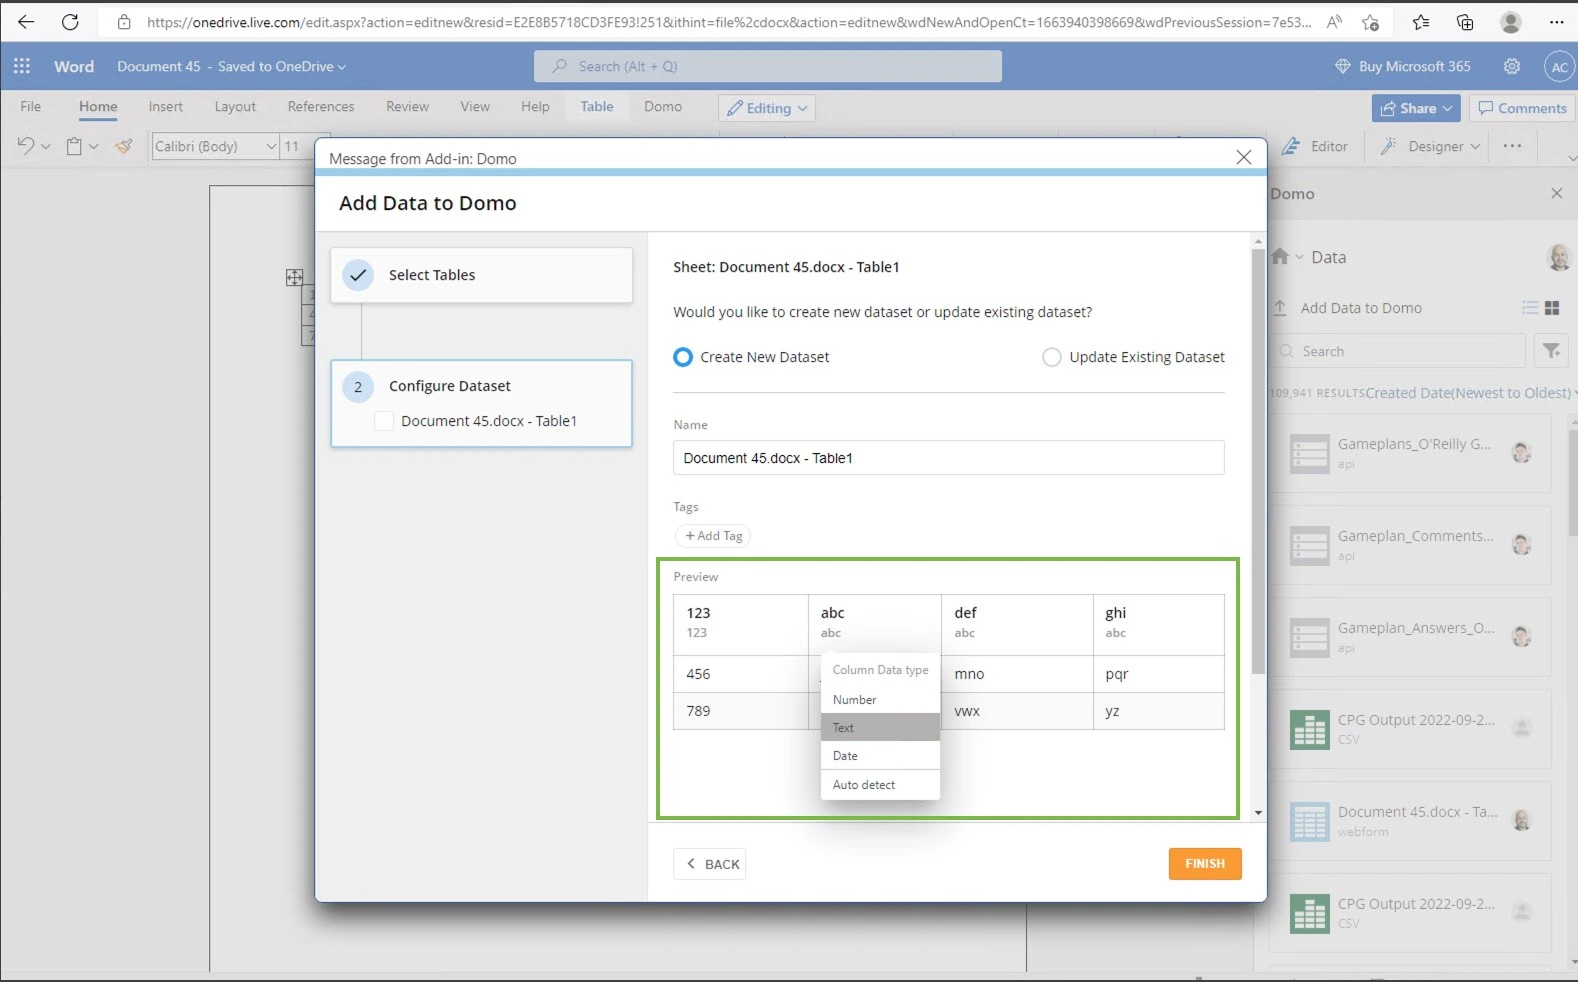Switch to the Layout tab

[x=235, y=106]
